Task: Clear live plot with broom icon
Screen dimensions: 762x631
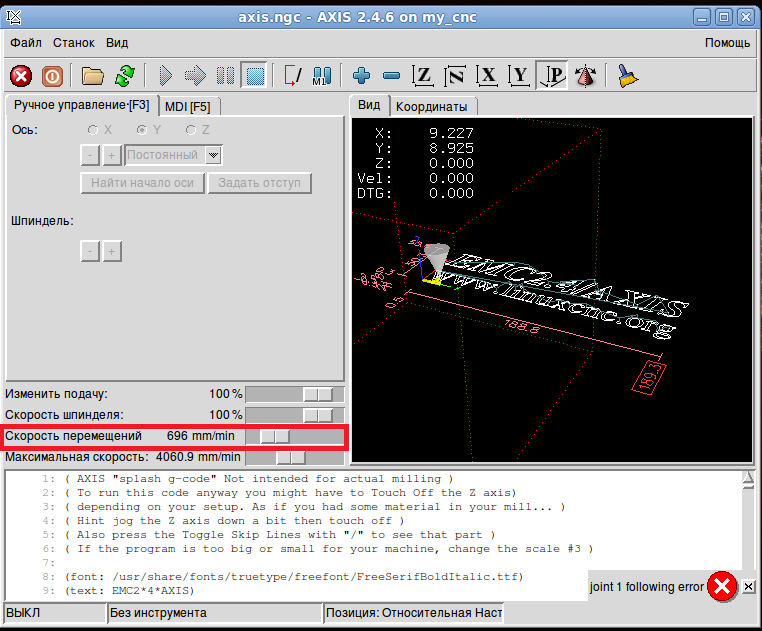Action: point(627,76)
